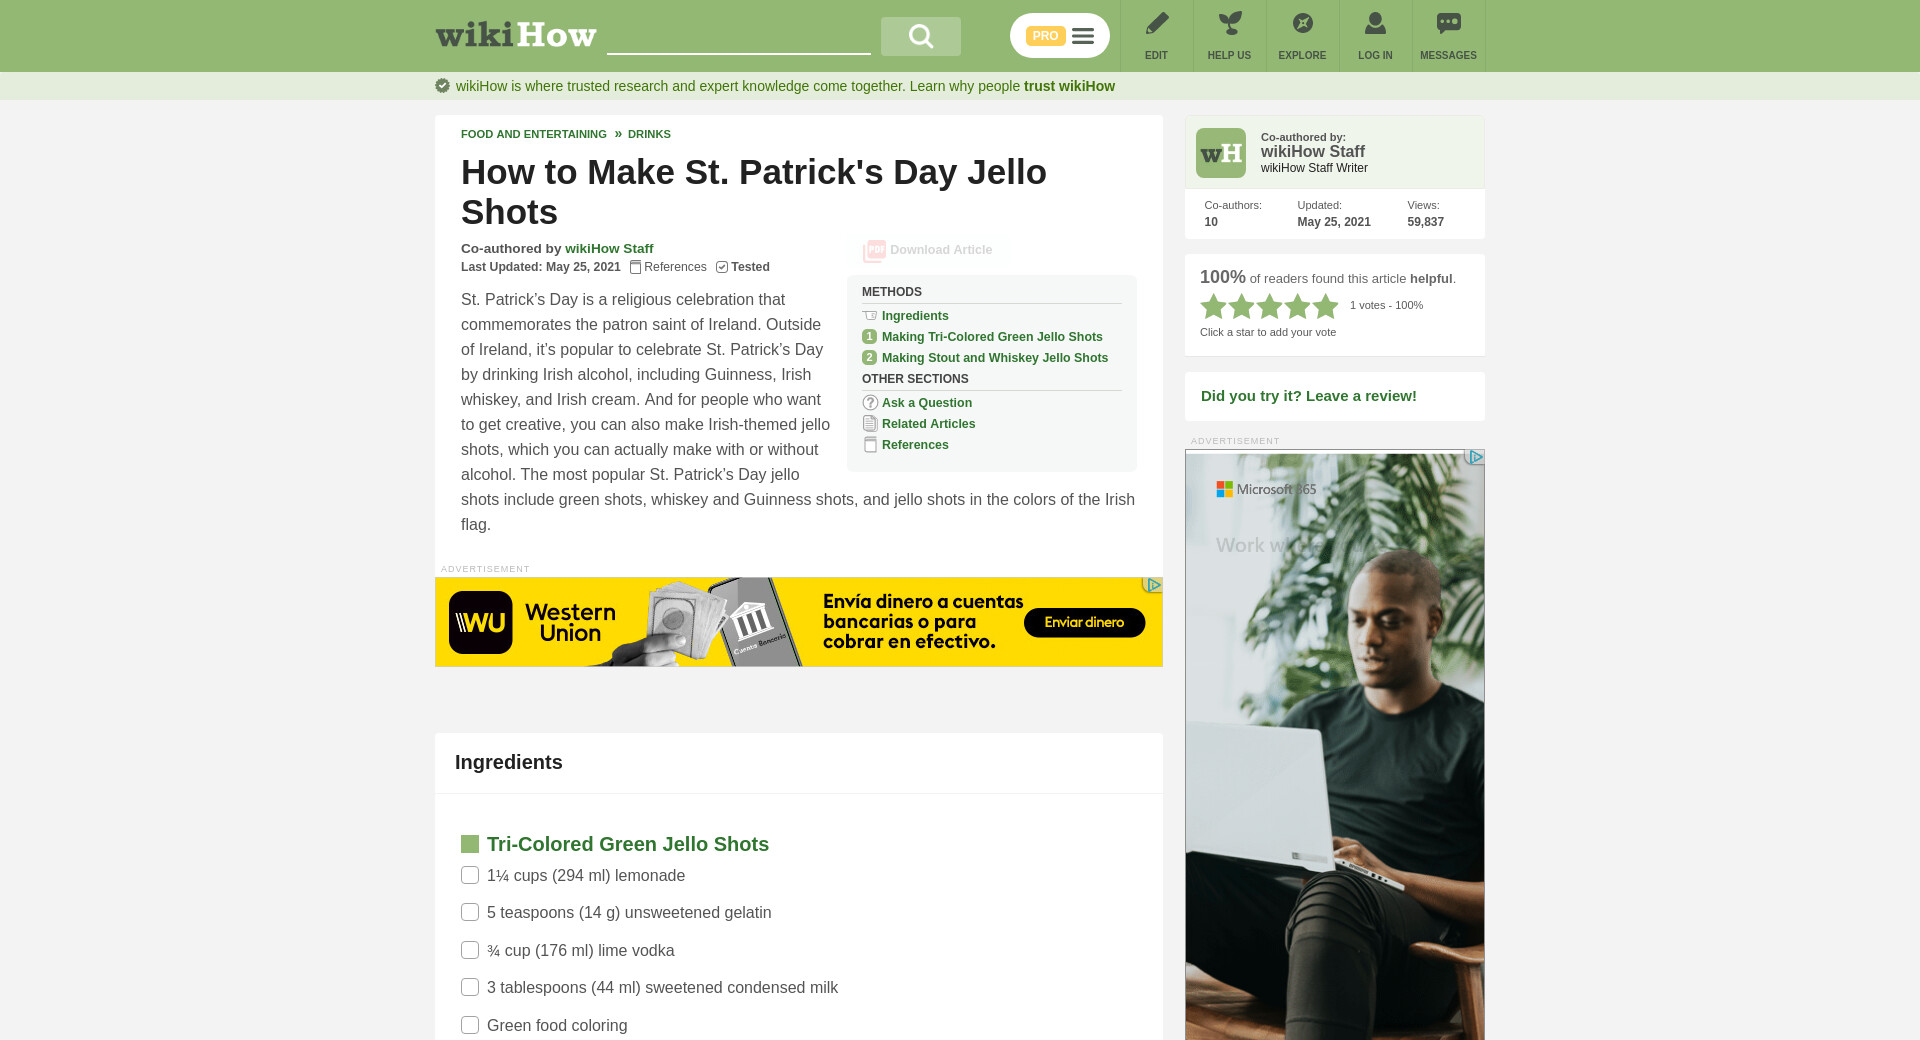Open the Edit pencil icon
Viewport: 1920px width, 1040px height.
click(1156, 23)
